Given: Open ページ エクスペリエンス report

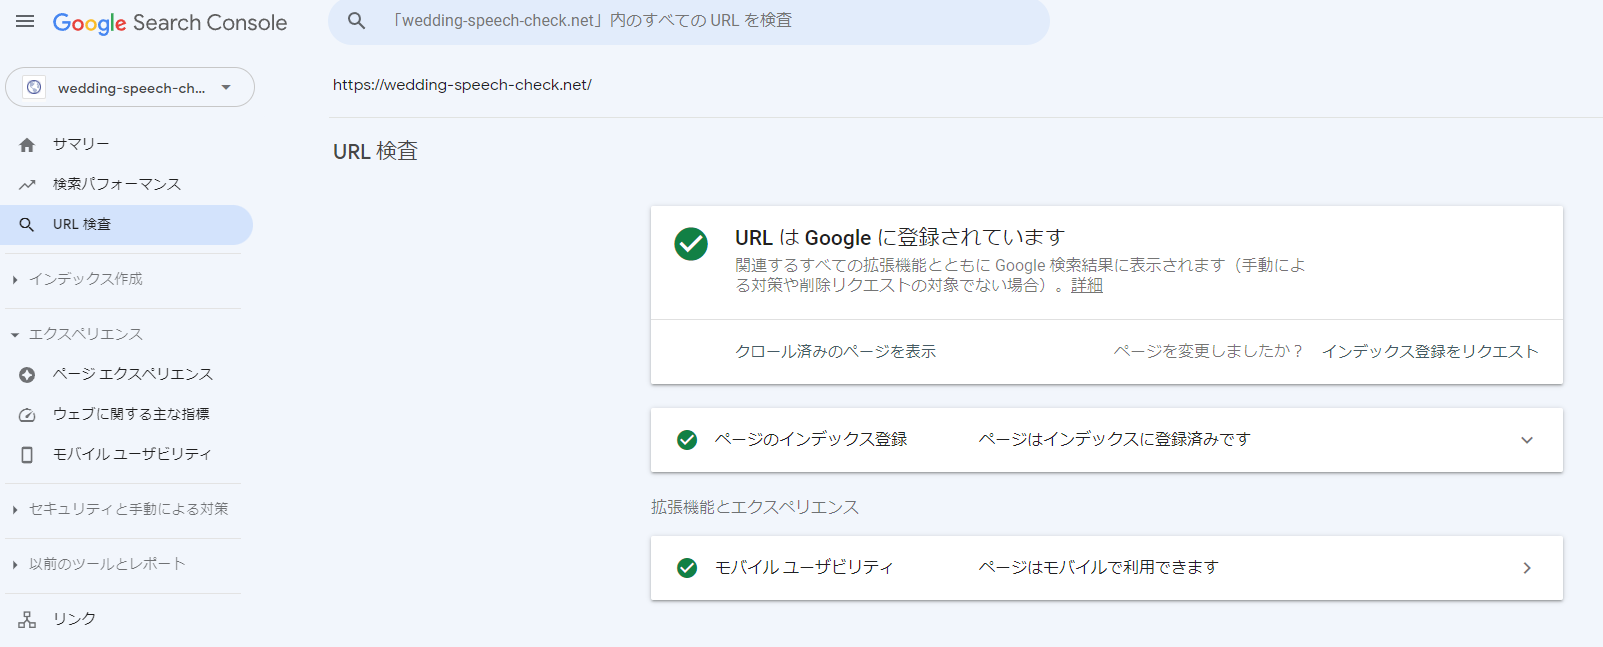Looking at the screenshot, I should [x=133, y=374].
